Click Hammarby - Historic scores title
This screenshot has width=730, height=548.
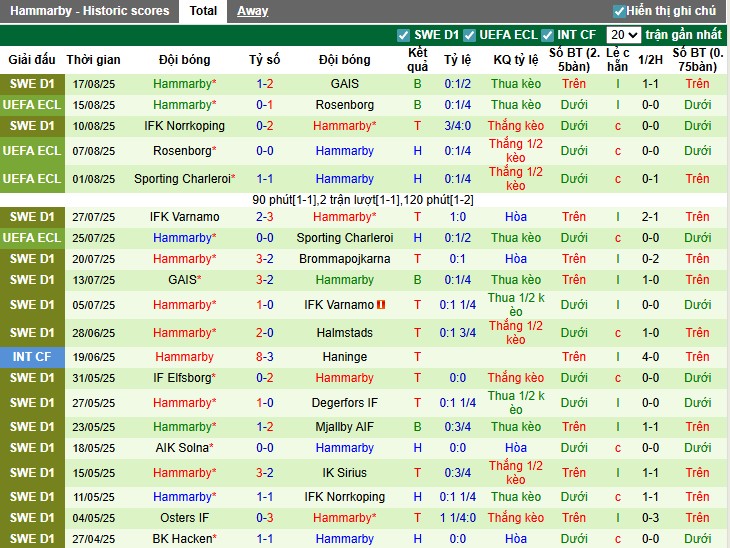pos(89,11)
